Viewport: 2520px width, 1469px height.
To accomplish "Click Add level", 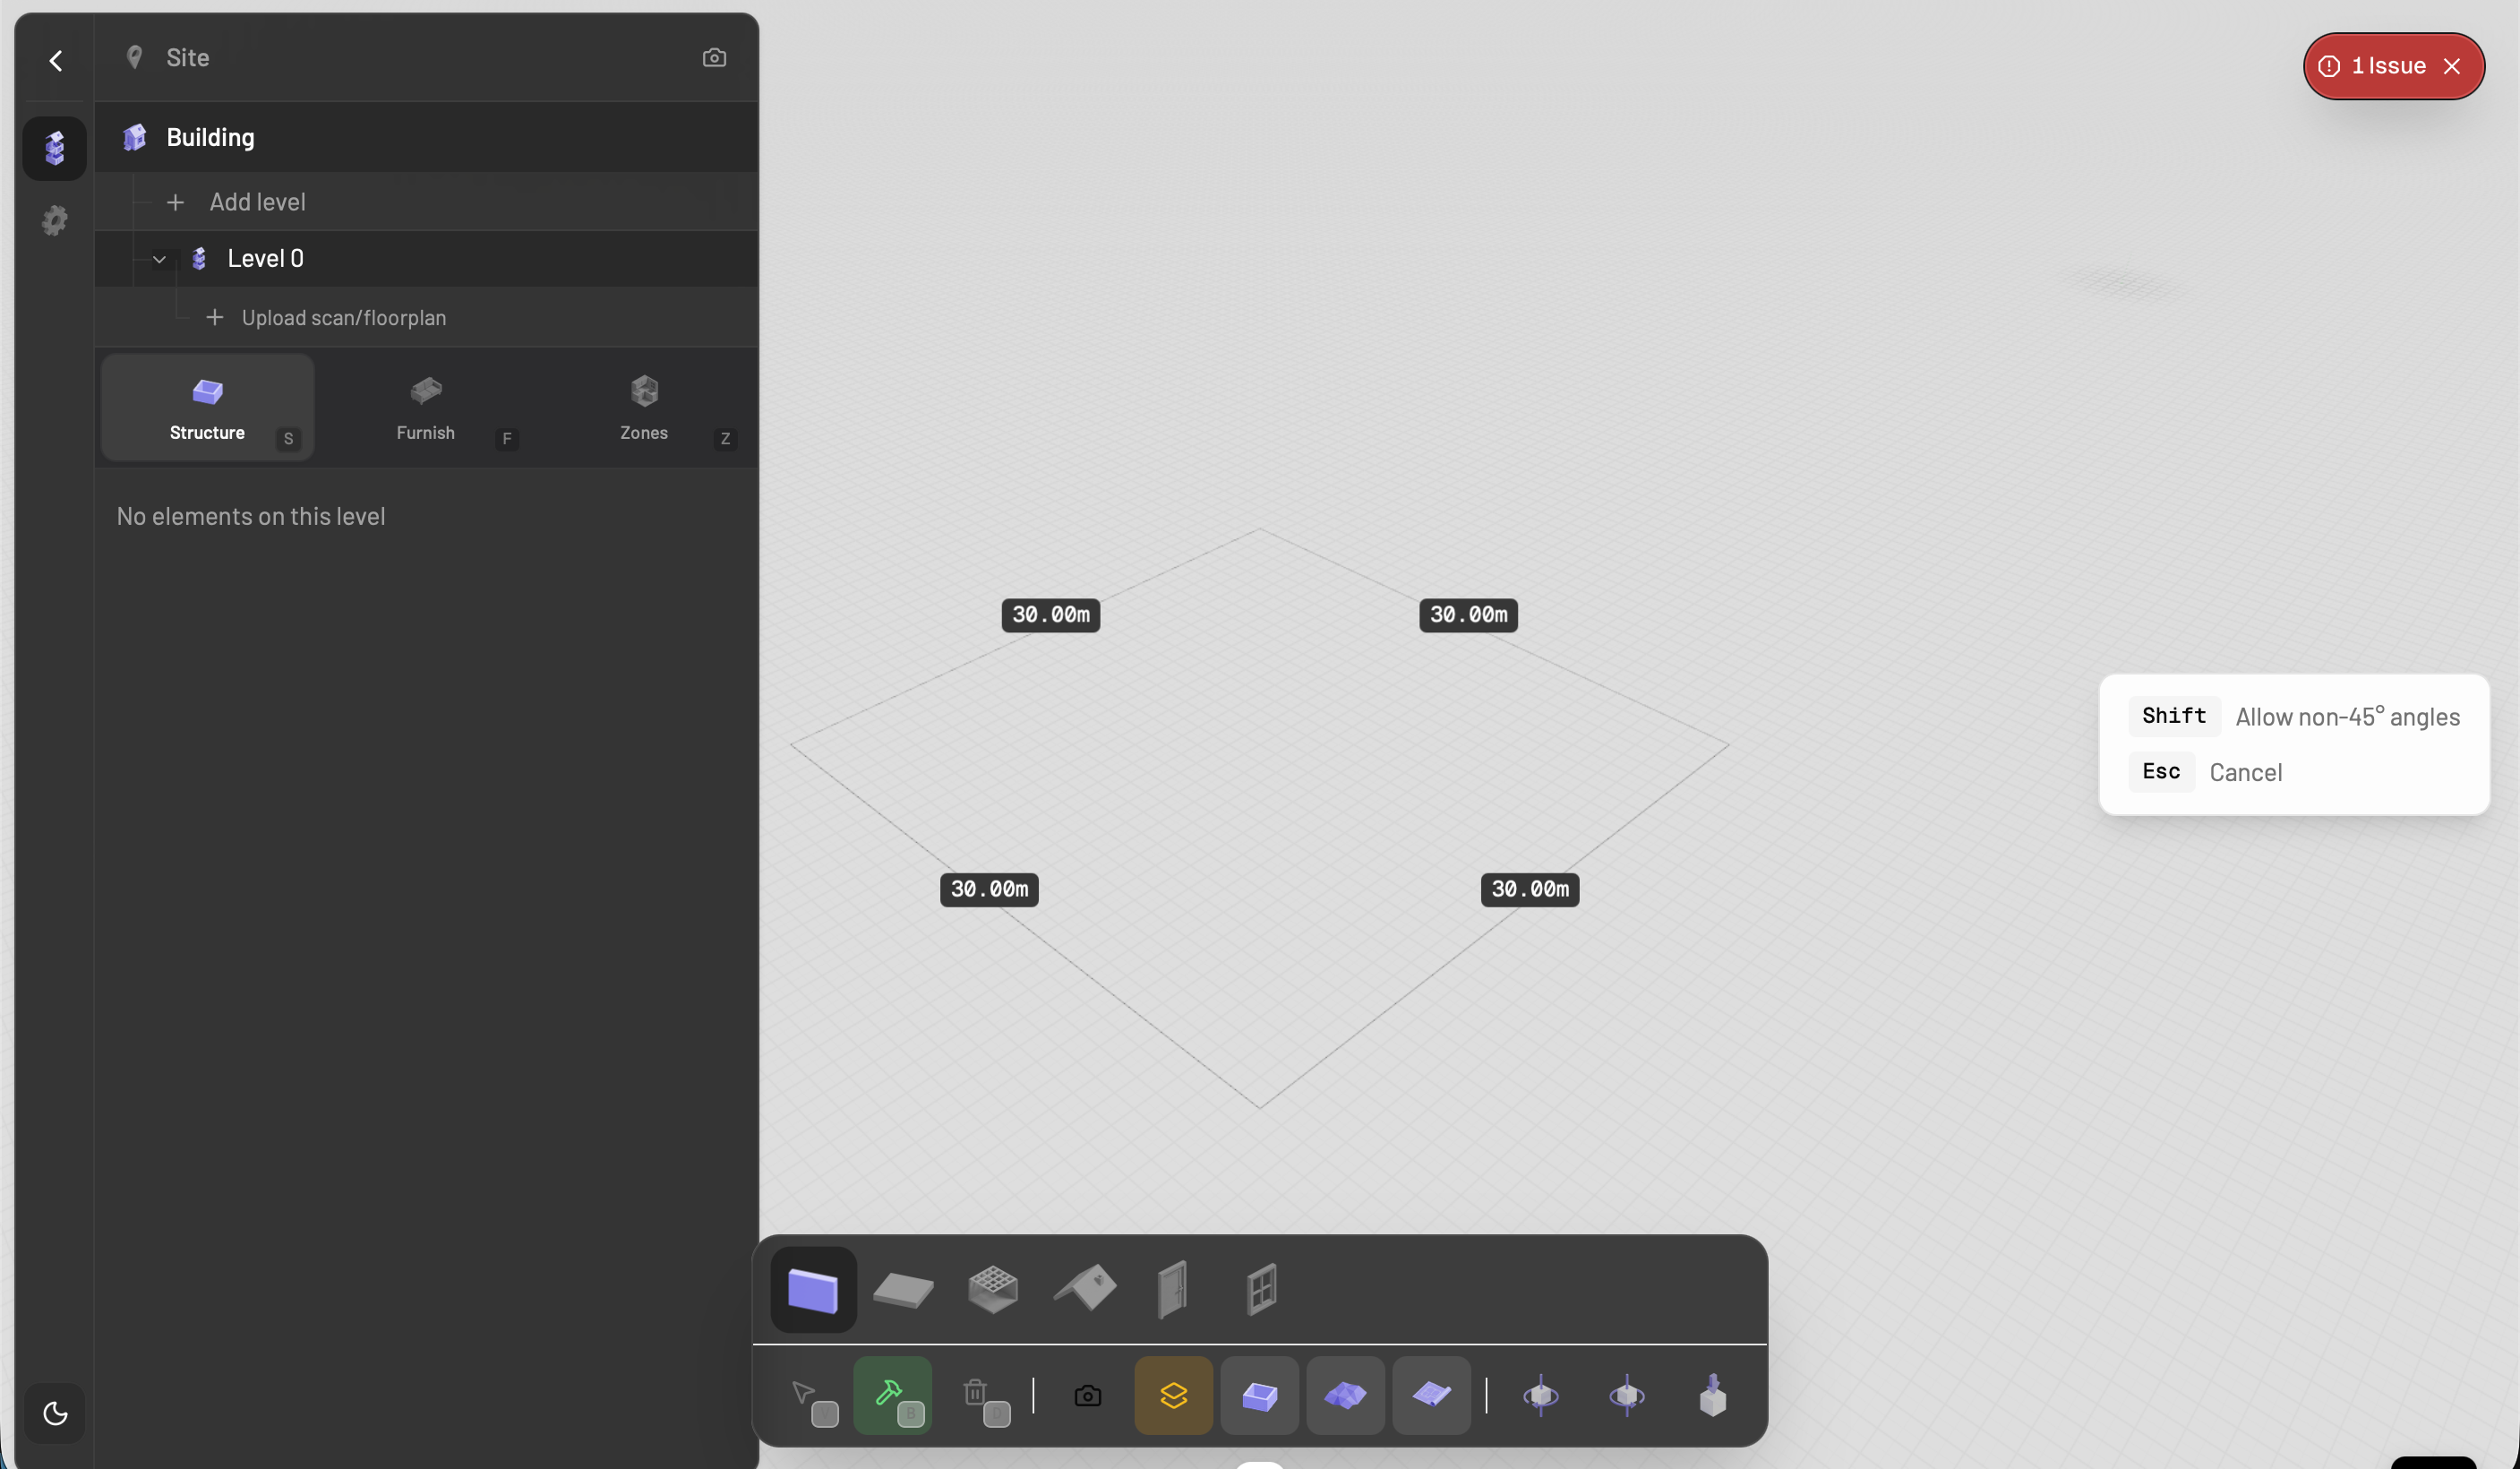I will (x=256, y=202).
